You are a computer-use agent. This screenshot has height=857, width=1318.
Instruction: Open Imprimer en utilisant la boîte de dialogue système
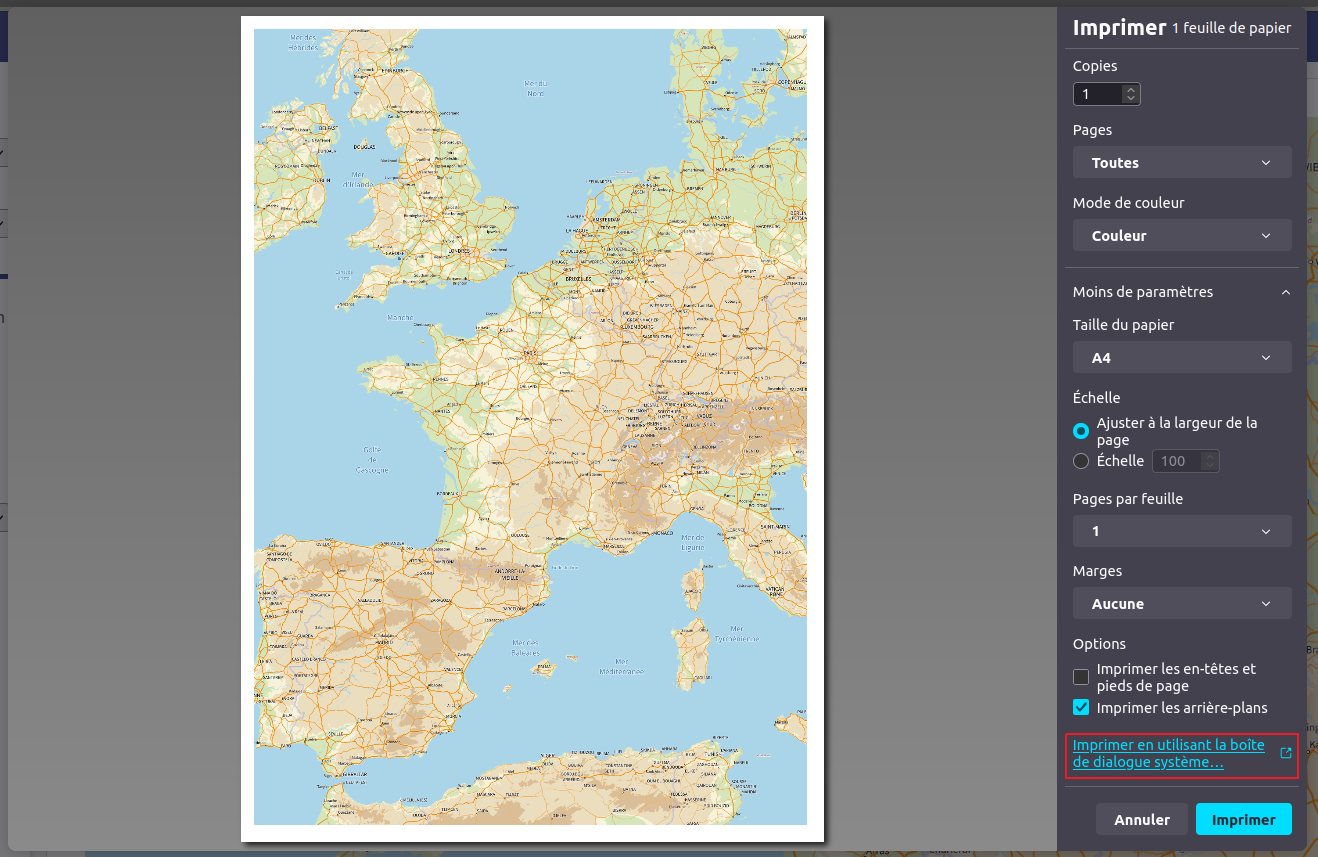[1168, 754]
